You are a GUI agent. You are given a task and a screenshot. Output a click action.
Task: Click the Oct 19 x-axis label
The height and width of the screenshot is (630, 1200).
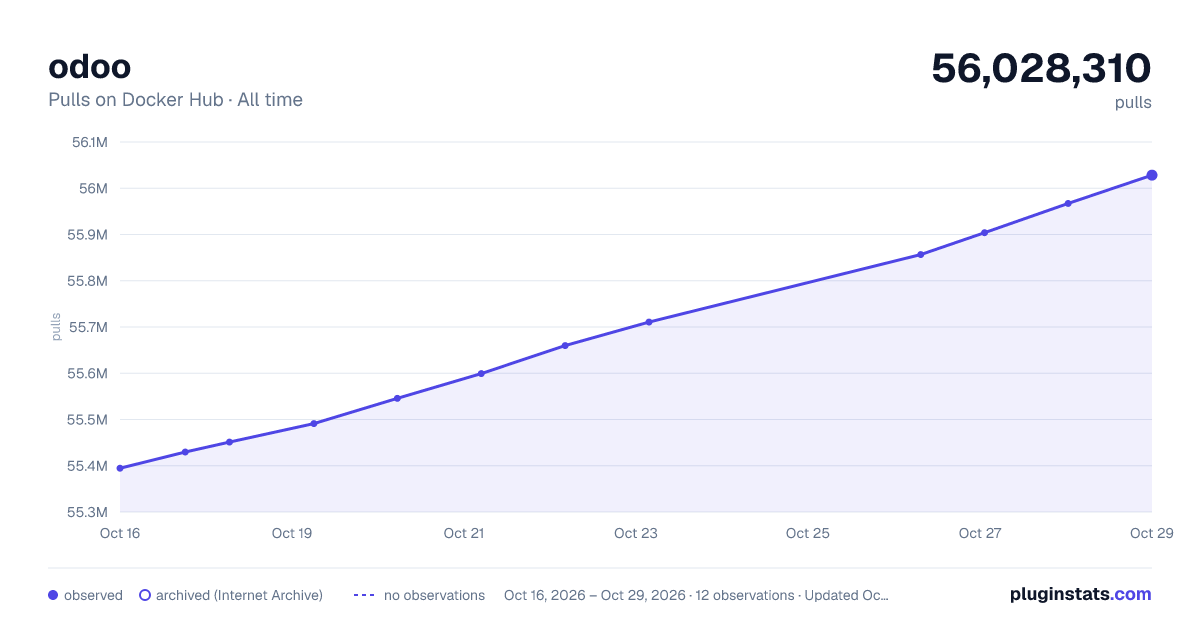[x=292, y=533]
